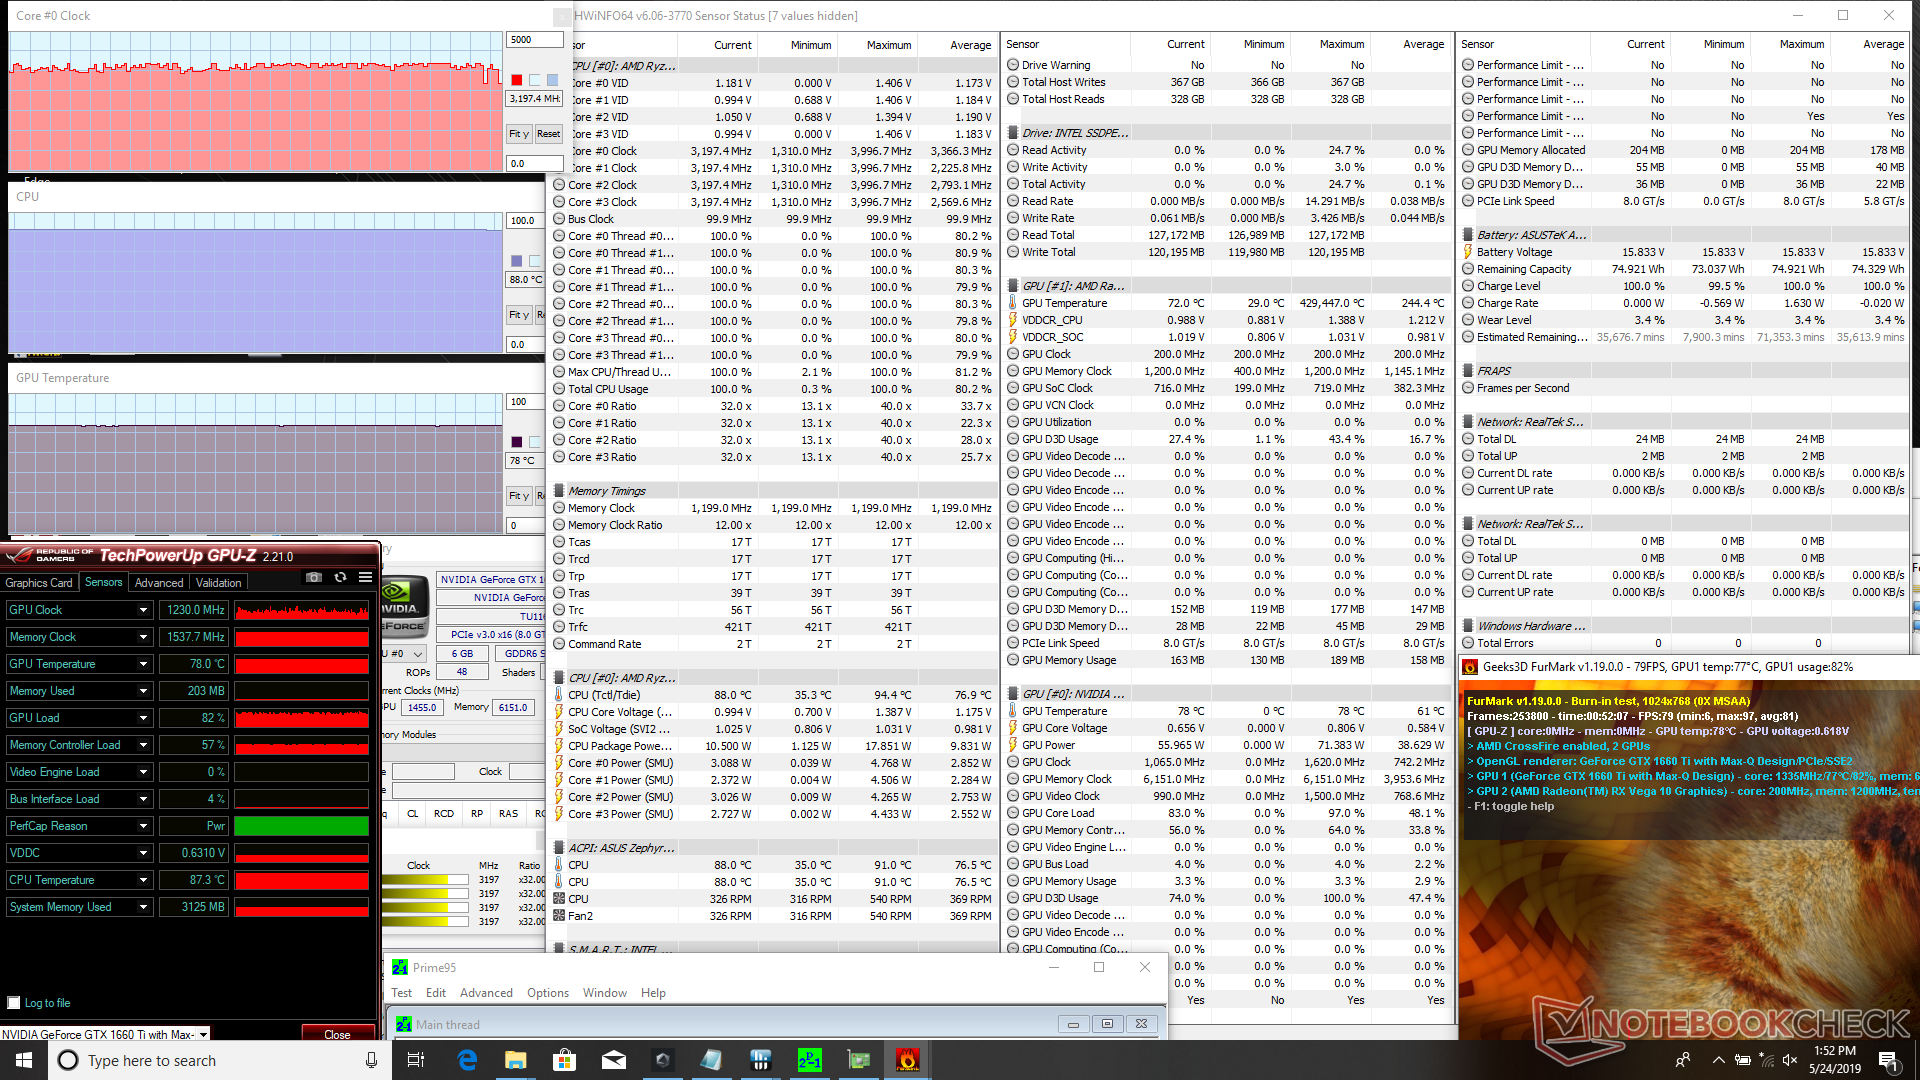
Task: Open GPU-Z hamburger menu icon
Action: [366, 578]
